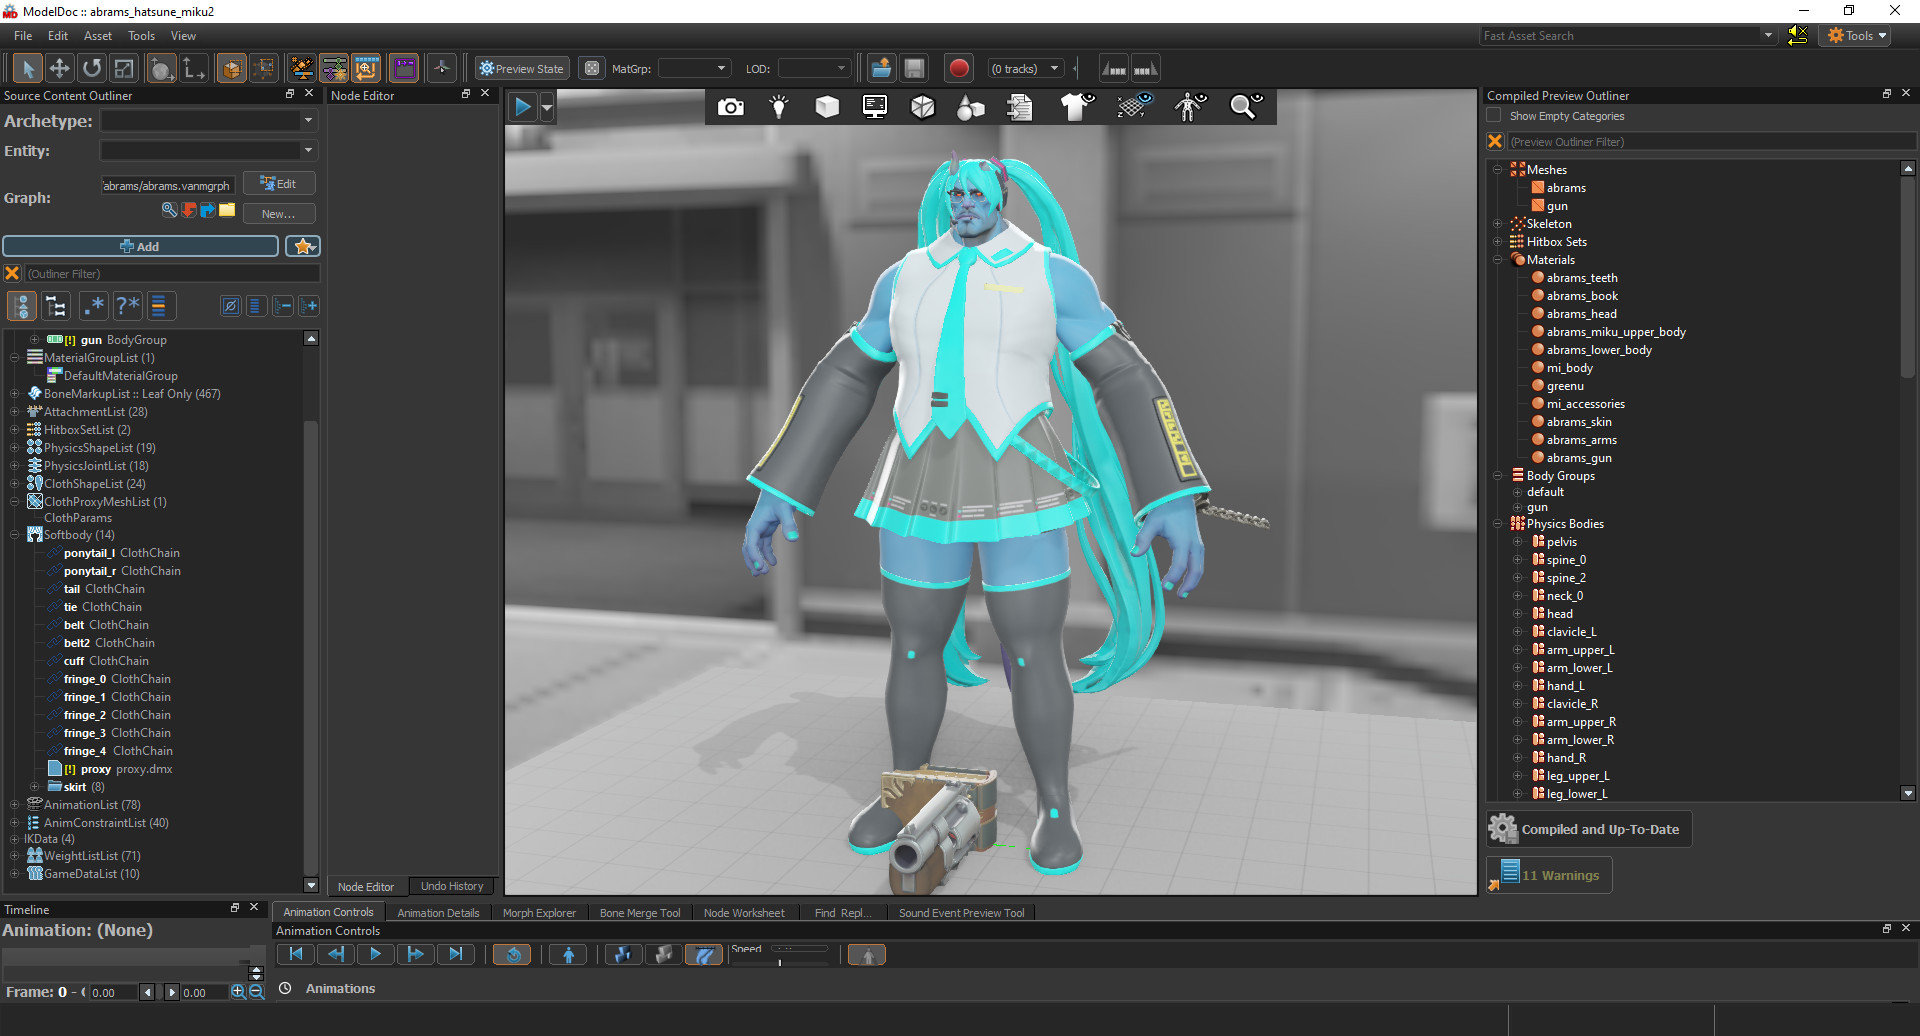Toggle skeleton visibility in the viewport
1920x1036 pixels.
click(x=1189, y=106)
